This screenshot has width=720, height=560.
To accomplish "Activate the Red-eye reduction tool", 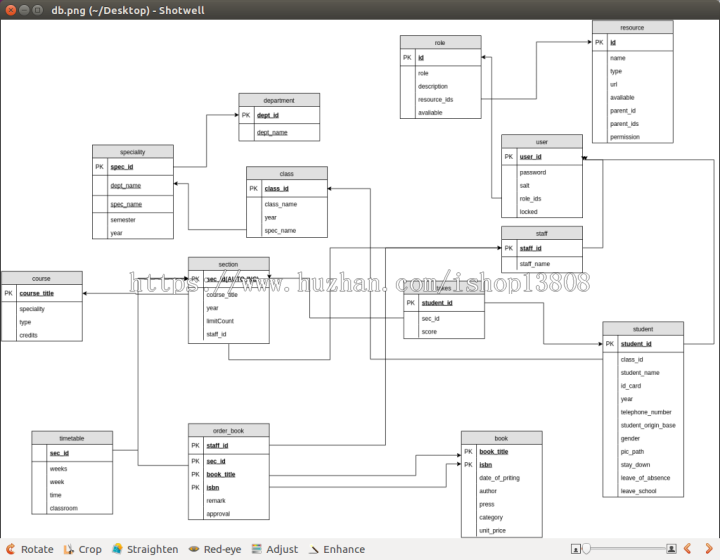I will [217, 549].
